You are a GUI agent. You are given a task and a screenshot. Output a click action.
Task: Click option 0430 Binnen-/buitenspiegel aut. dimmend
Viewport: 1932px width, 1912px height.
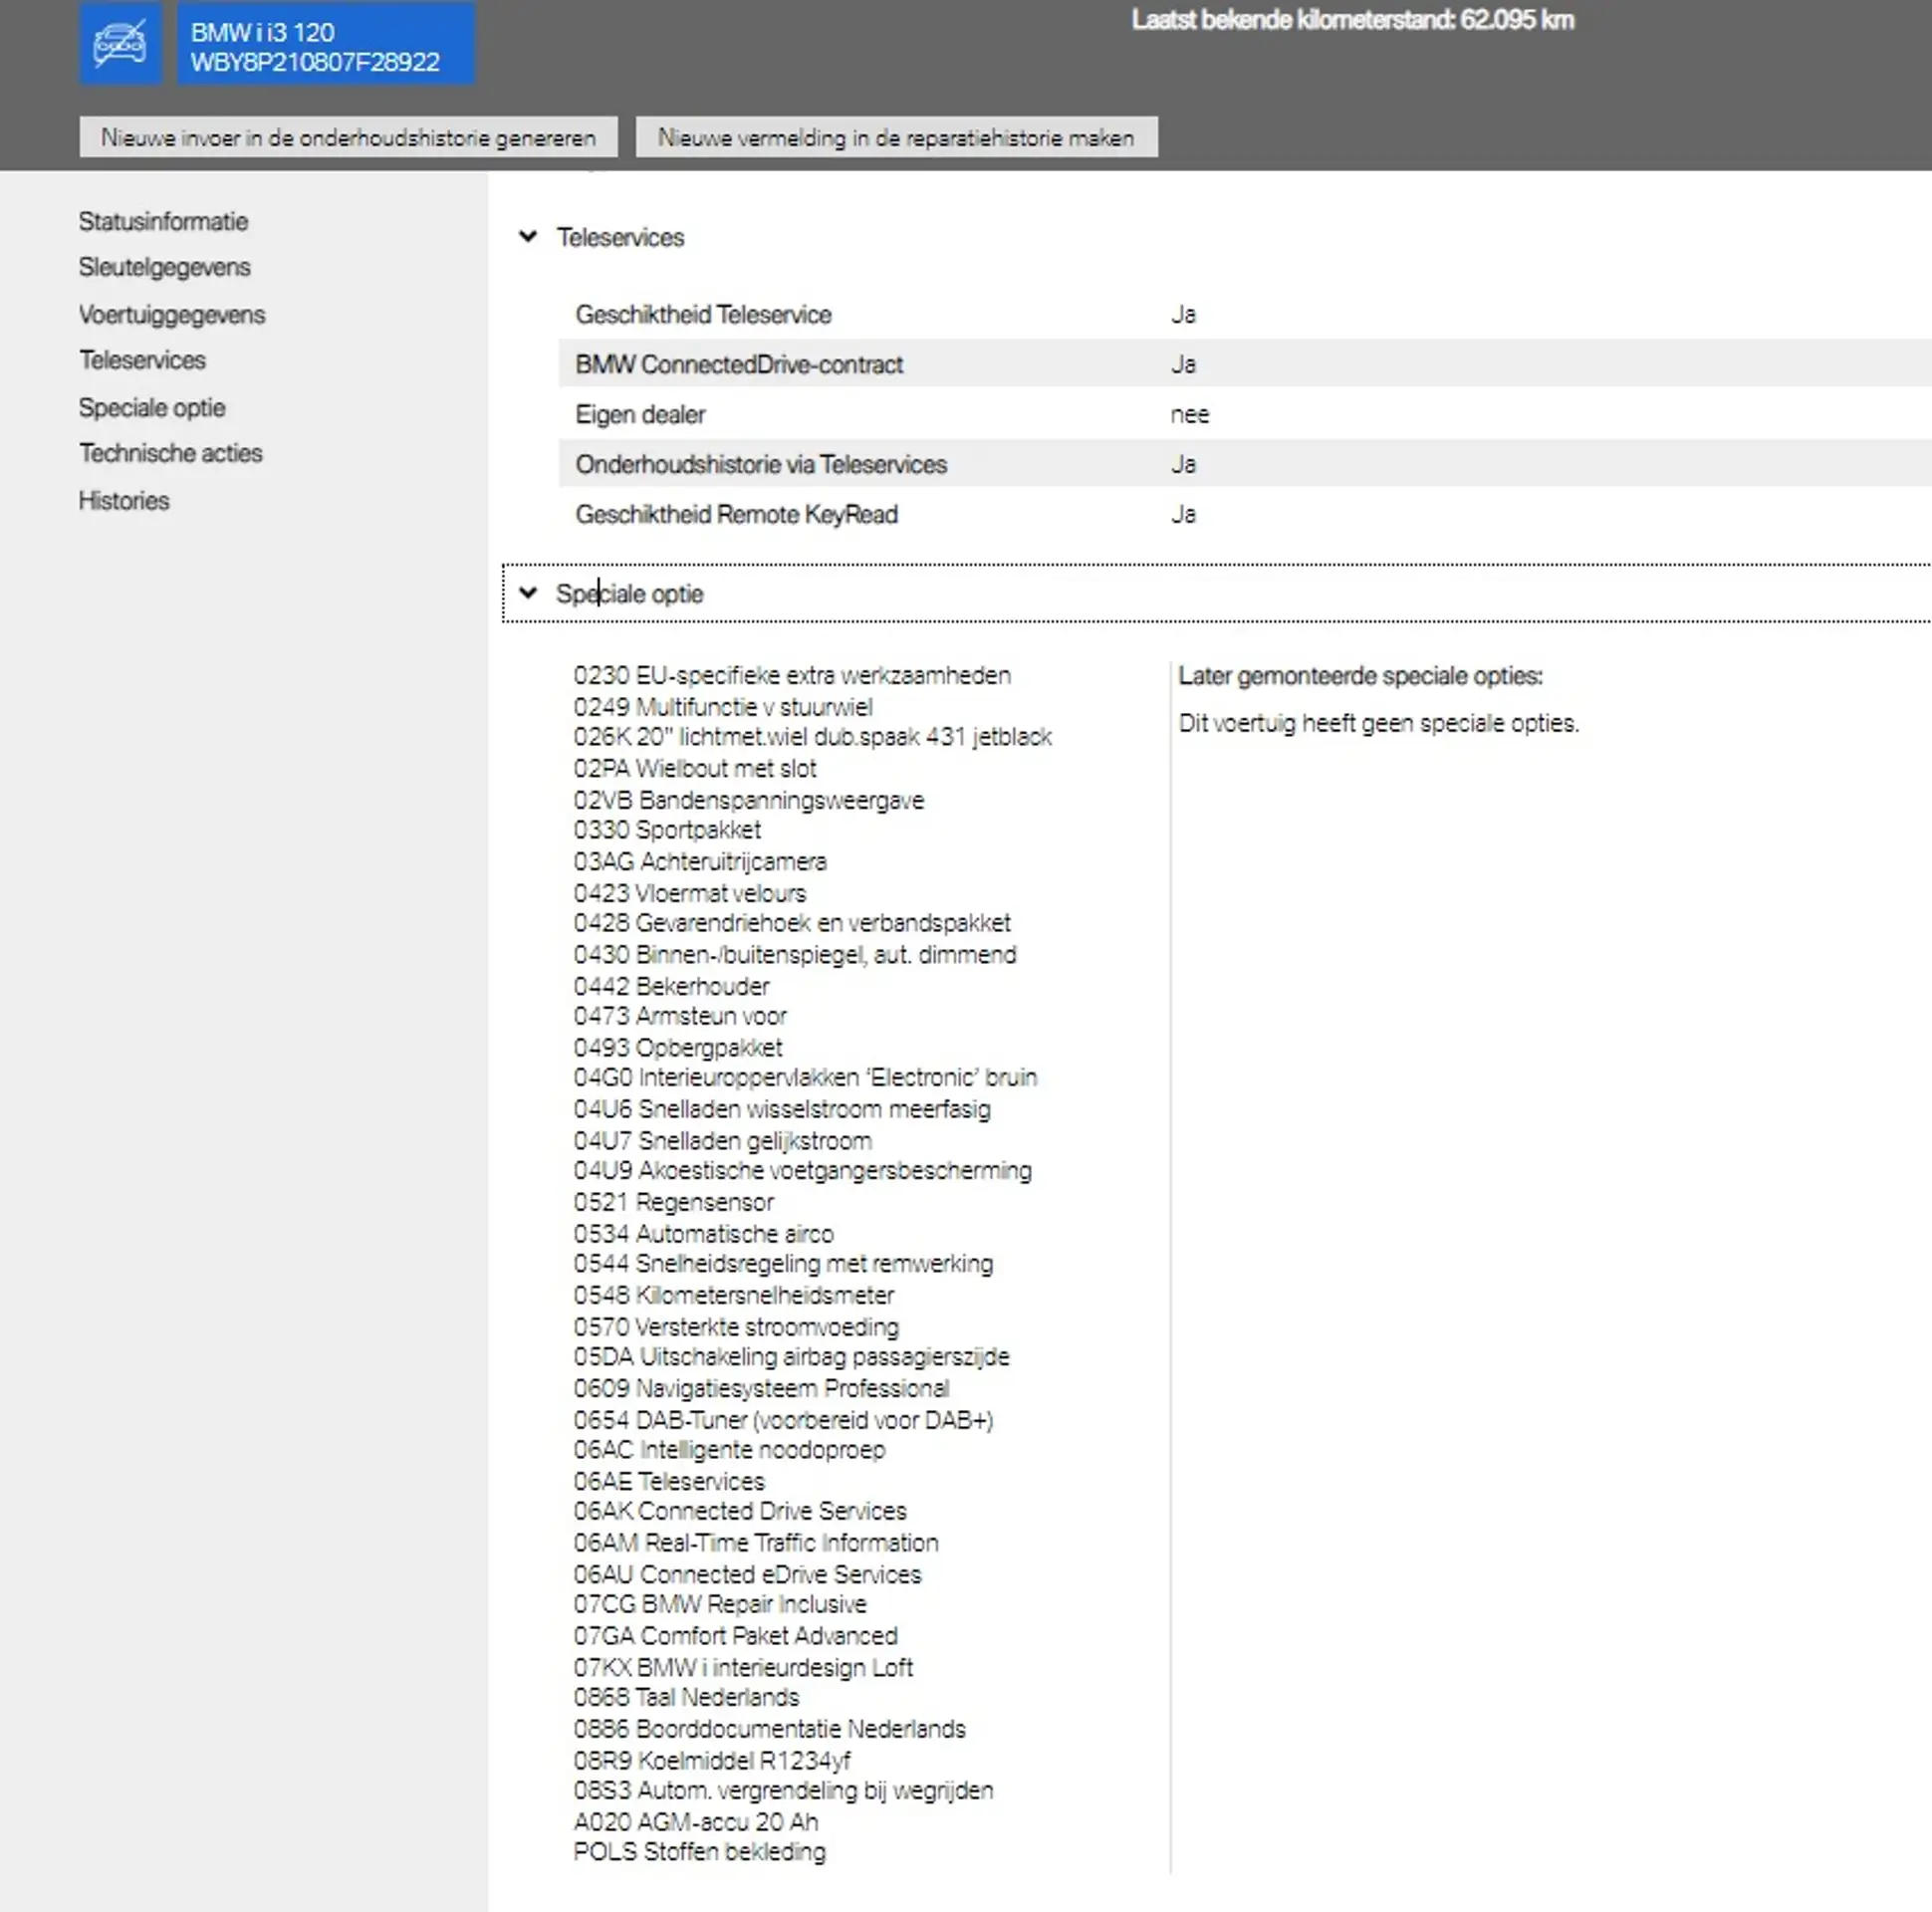click(795, 955)
